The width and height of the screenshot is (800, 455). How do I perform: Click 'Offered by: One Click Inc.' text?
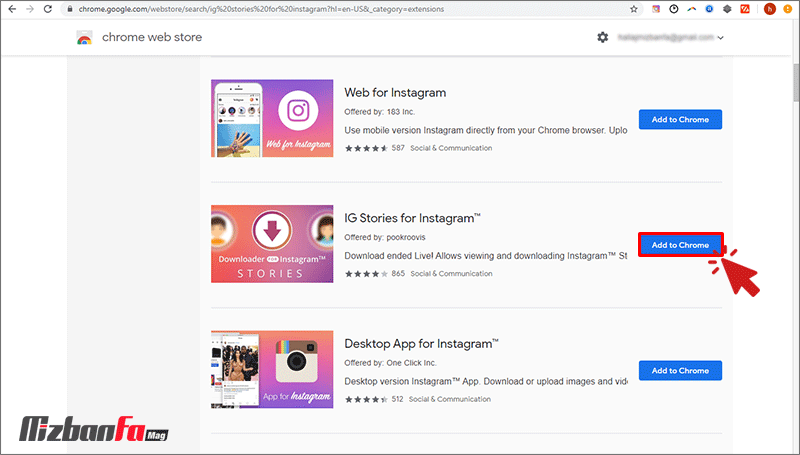click(x=390, y=363)
